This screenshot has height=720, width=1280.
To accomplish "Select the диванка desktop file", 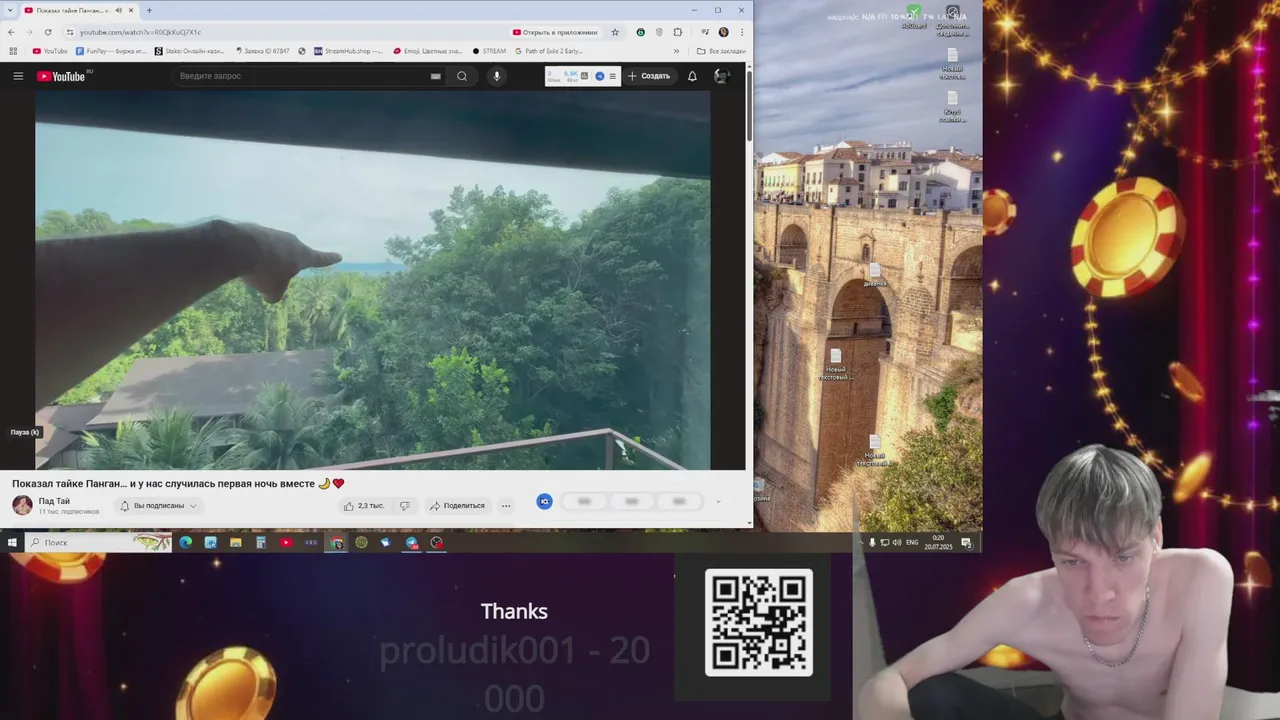I will pos(875,275).
